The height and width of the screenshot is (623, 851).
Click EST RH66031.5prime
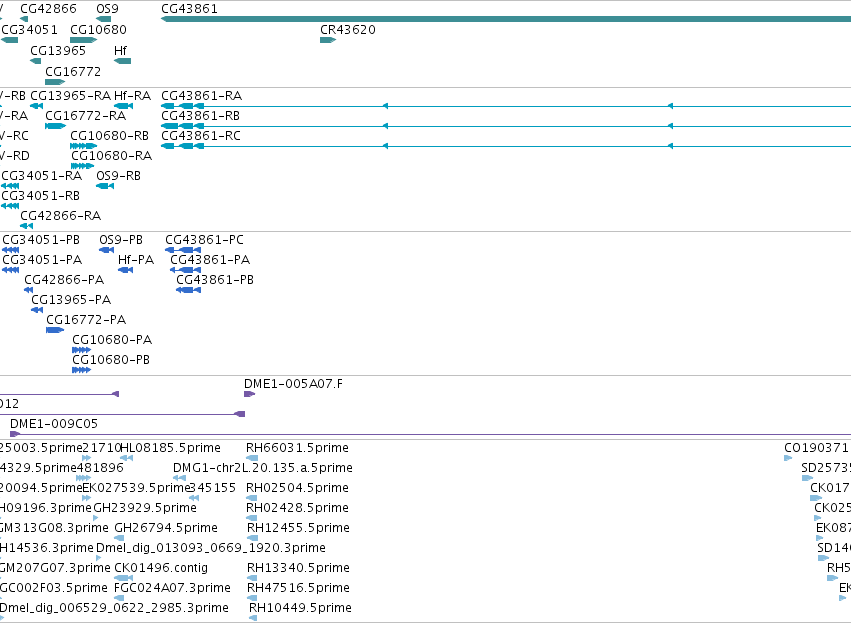point(252,458)
